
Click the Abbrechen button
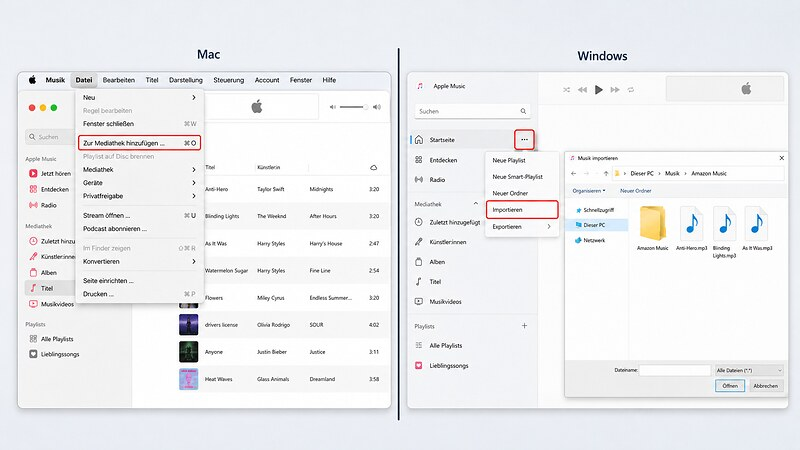point(765,386)
